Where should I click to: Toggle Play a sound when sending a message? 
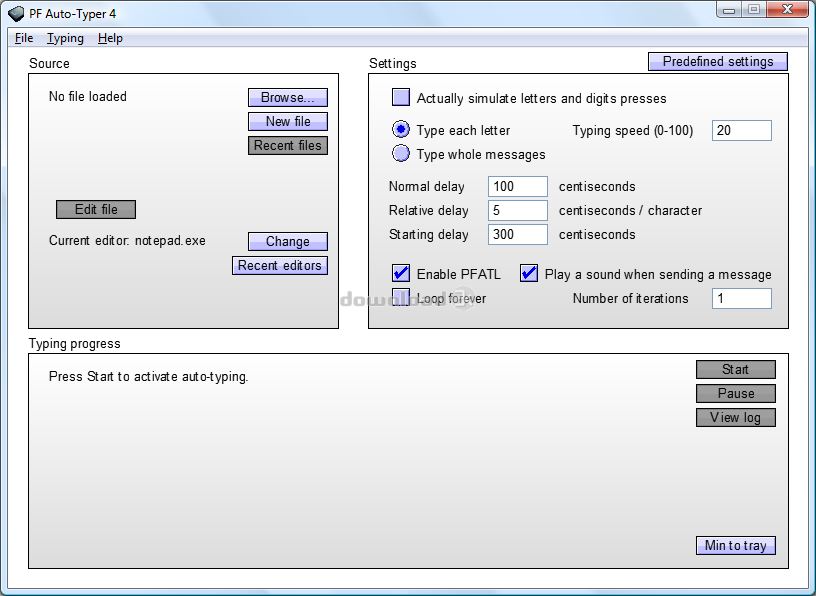pyautogui.click(x=529, y=273)
